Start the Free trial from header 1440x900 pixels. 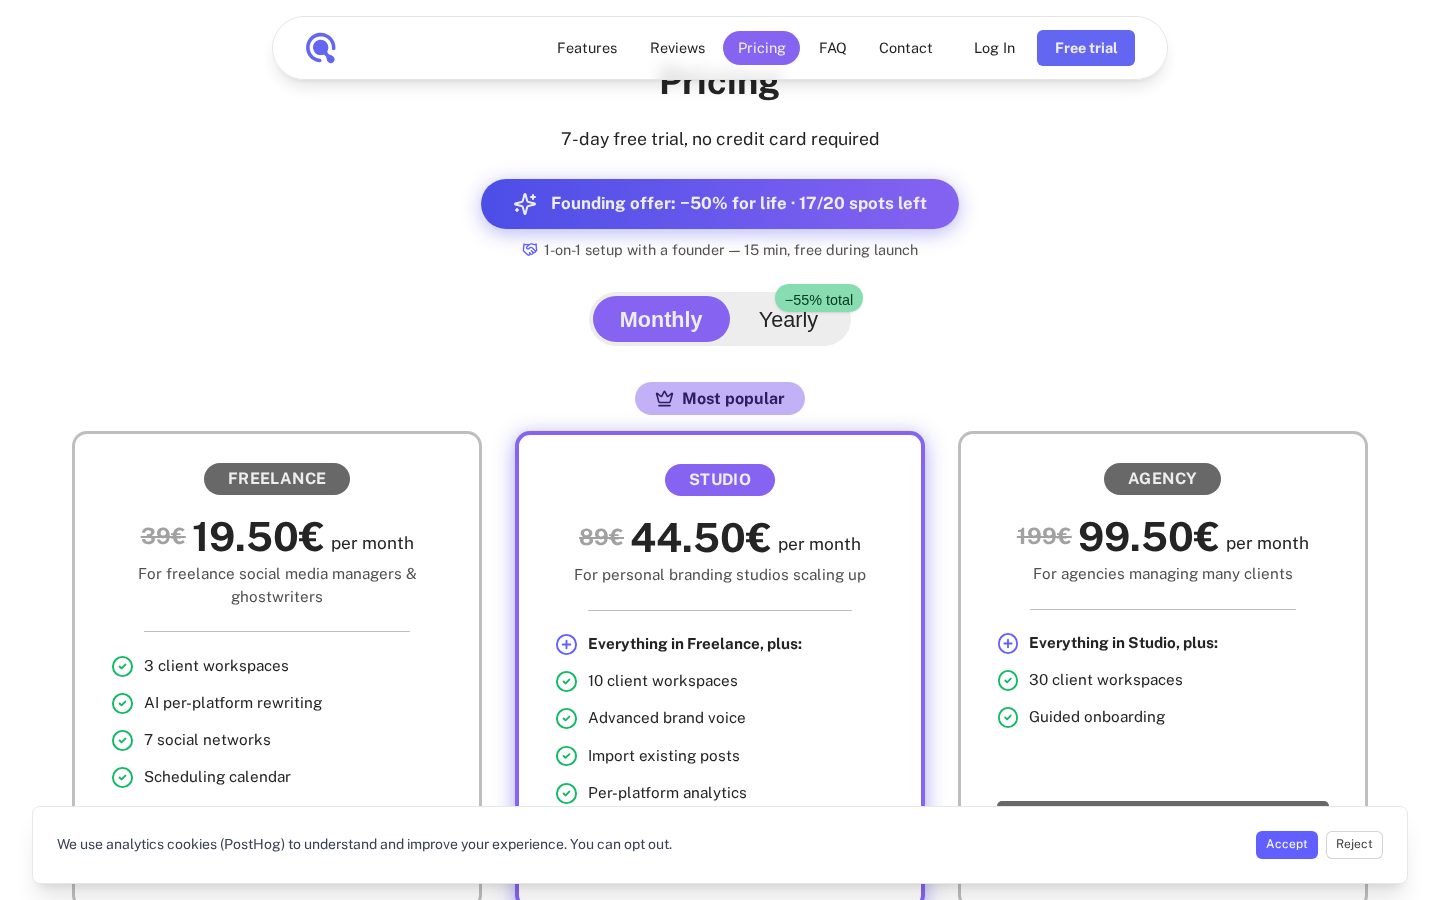click(x=1086, y=48)
